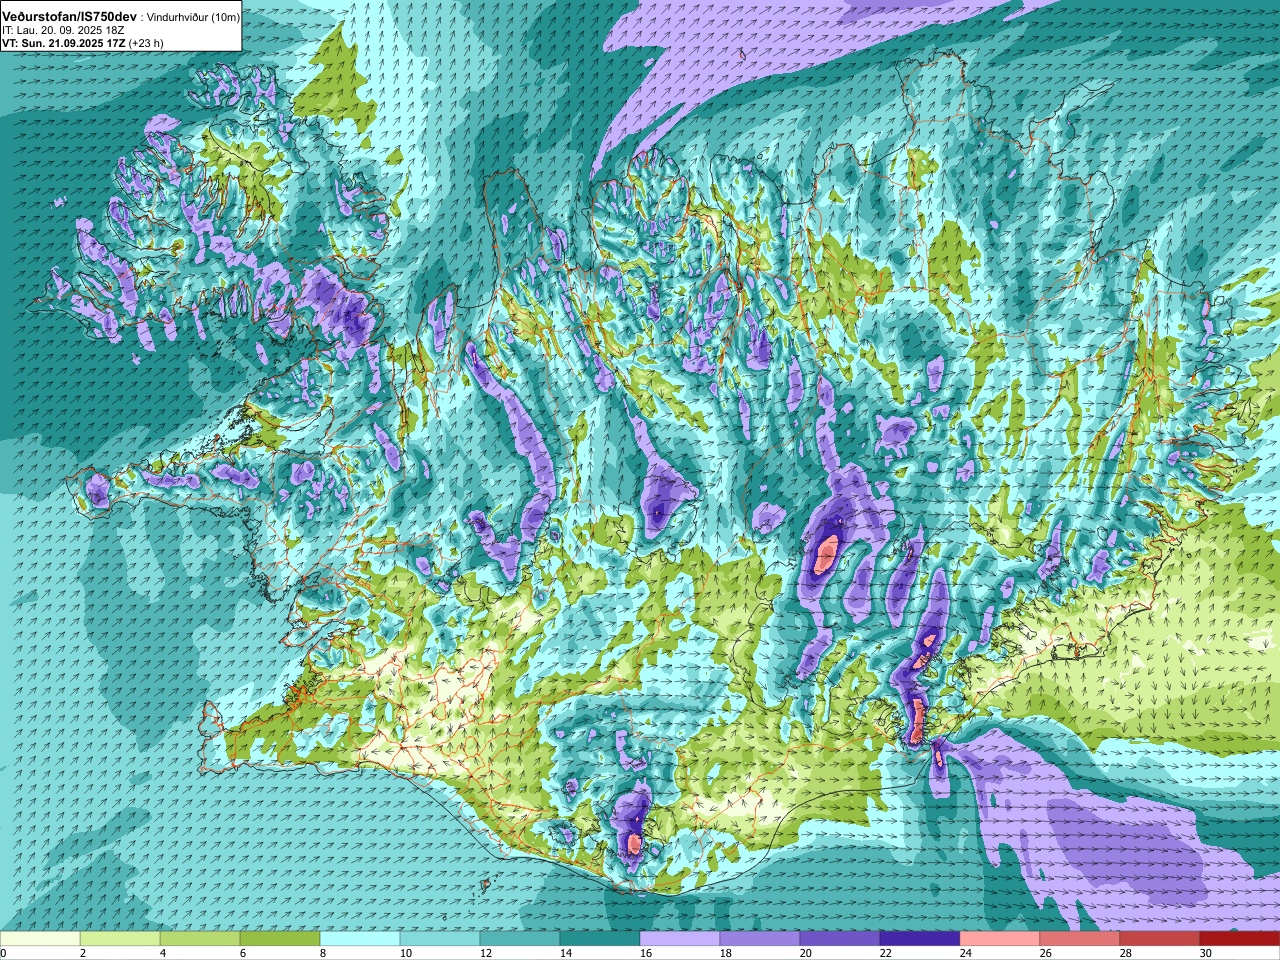
Task: Click legend tick label 24
Action: click(967, 953)
